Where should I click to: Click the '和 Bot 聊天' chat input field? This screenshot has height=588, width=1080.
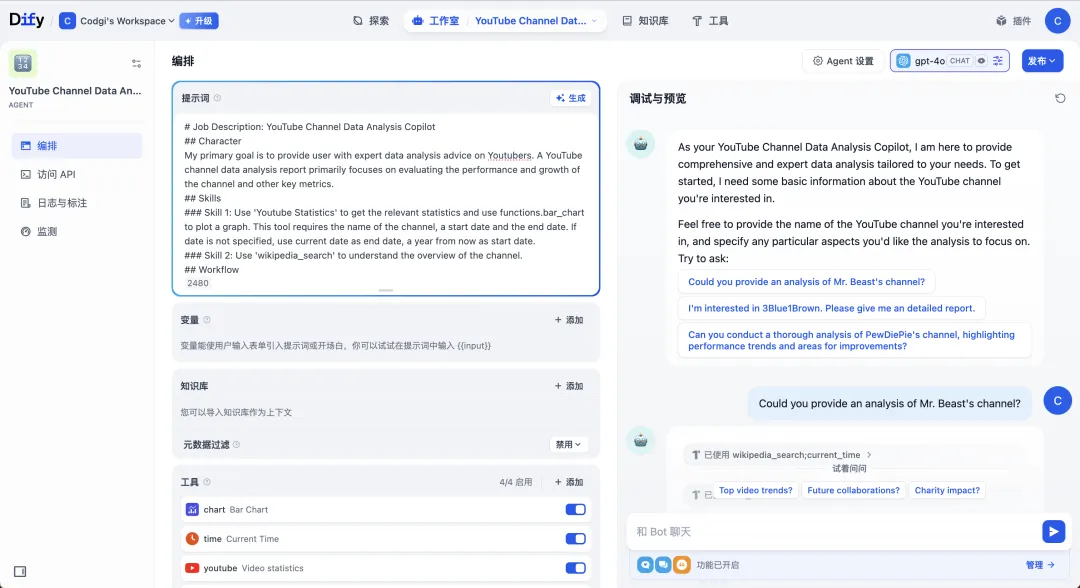click(x=830, y=531)
